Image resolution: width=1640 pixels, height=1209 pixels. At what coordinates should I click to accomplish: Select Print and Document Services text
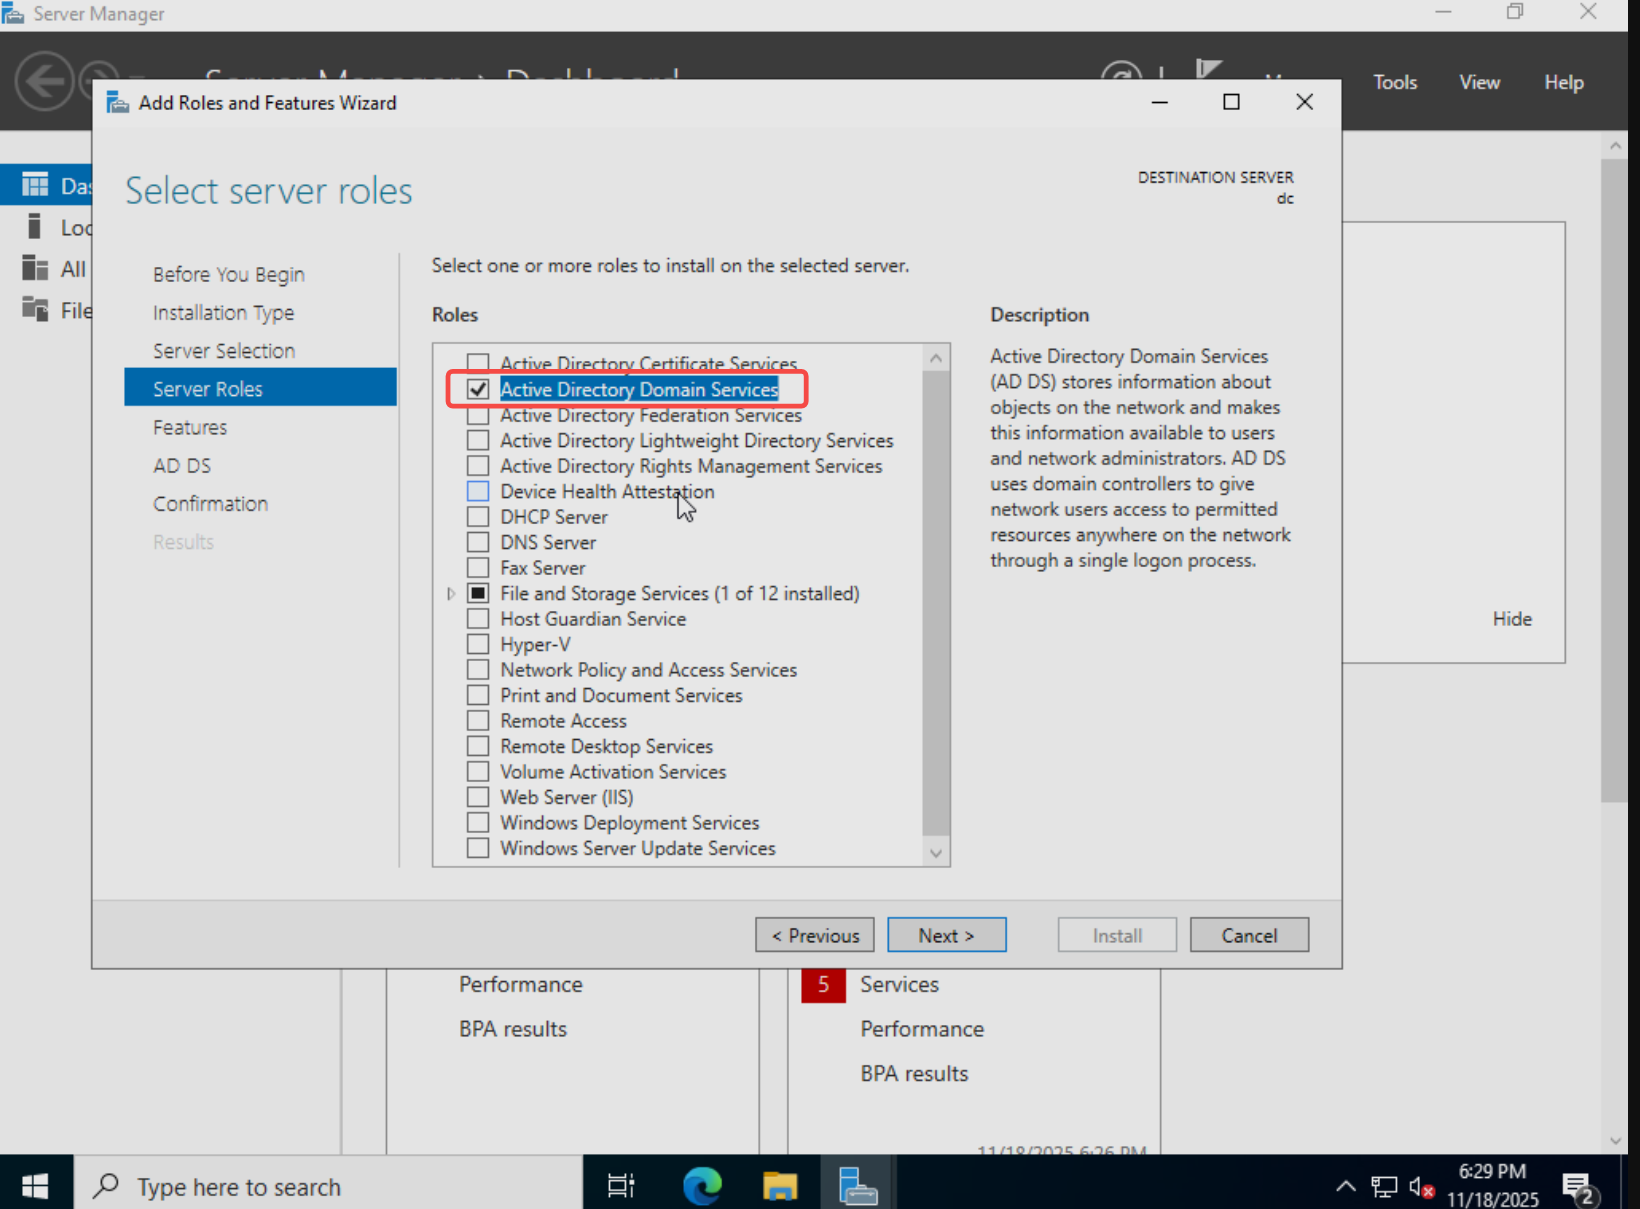[621, 695]
